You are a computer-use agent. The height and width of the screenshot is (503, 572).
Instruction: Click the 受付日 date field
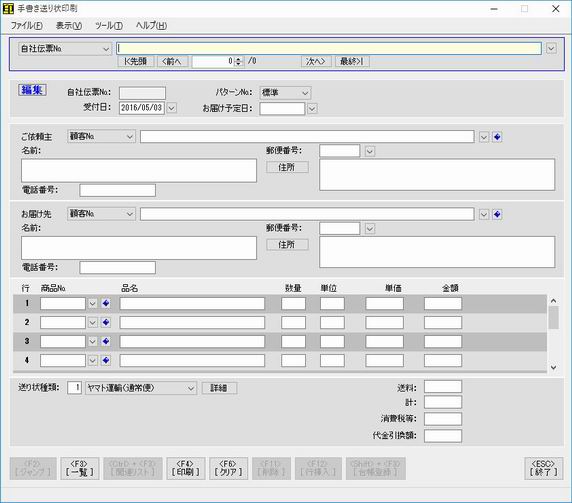(142, 108)
